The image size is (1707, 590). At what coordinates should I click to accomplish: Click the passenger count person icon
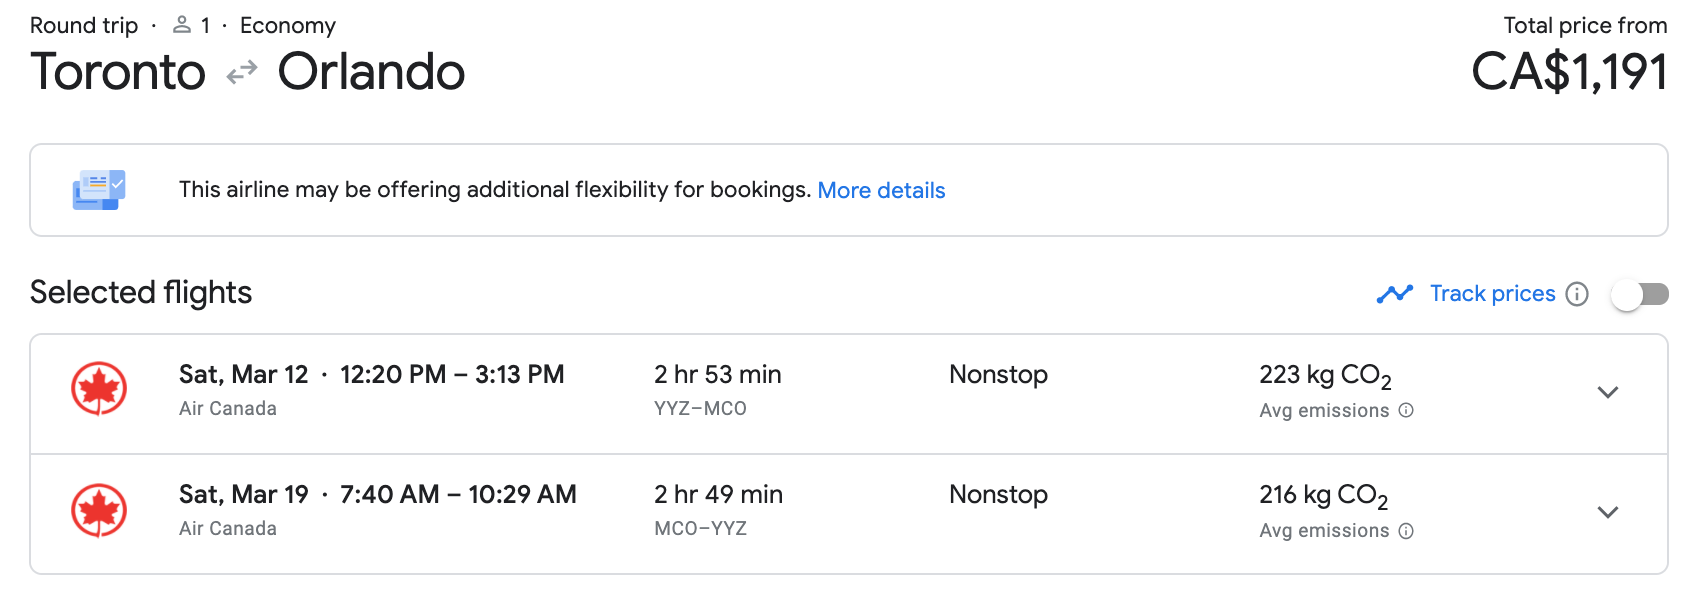(182, 25)
